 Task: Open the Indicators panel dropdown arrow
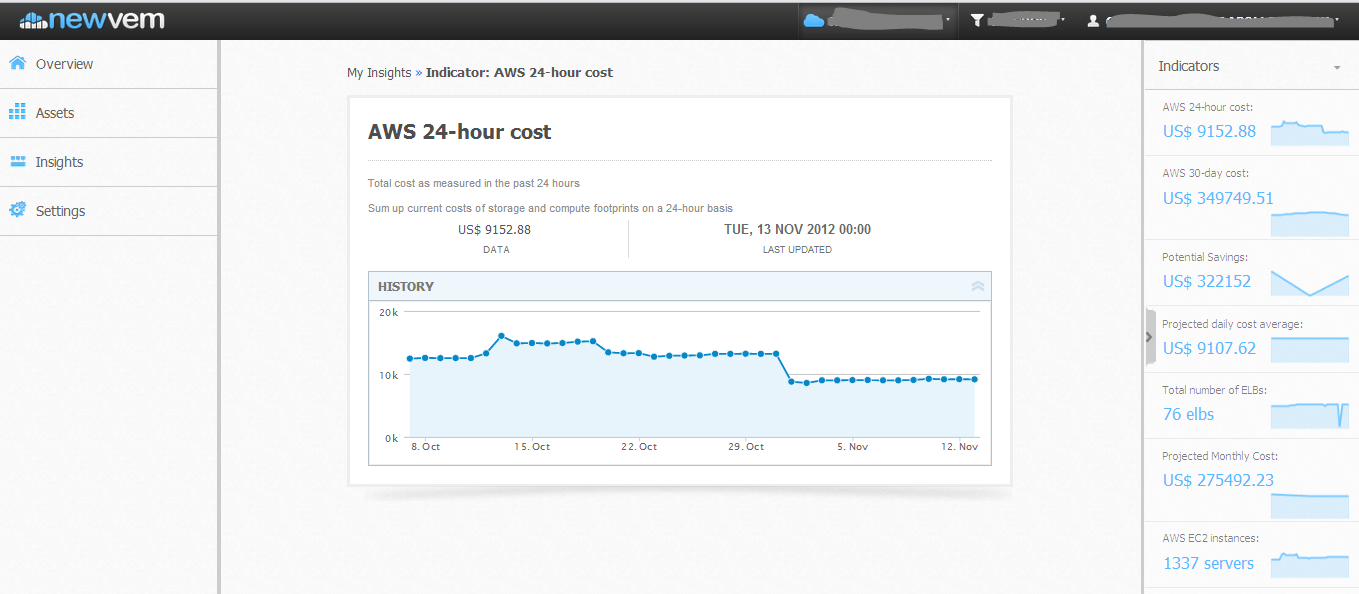coord(1337,67)
